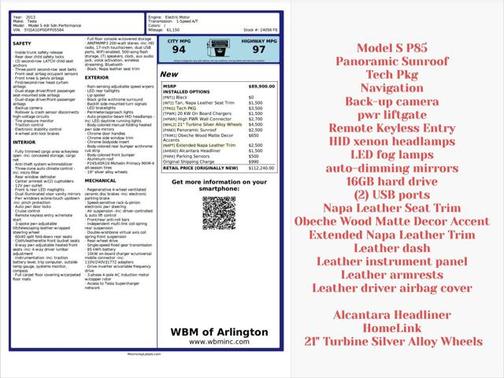Click the red 'Back-up camera' feature line
Viewport: 504px width, 378px height.
392,101
